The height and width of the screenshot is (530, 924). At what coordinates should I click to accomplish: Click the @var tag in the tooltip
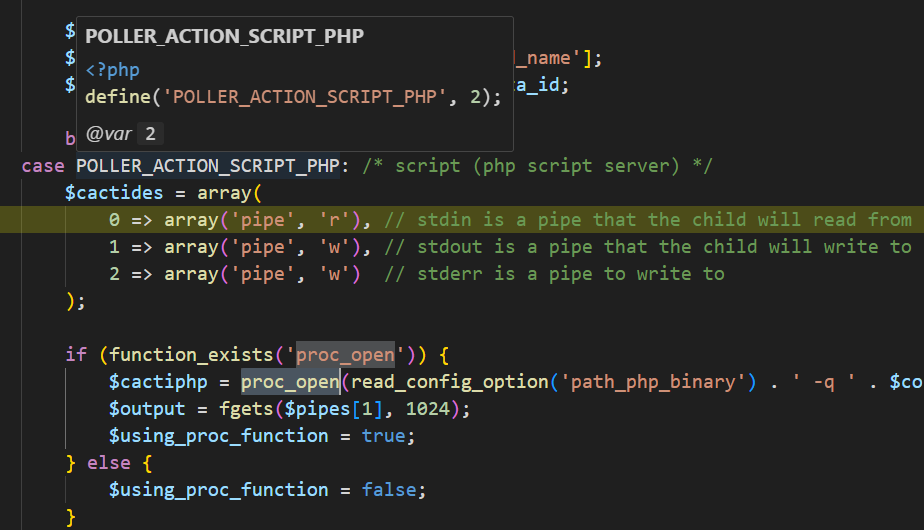pos(108,134)
